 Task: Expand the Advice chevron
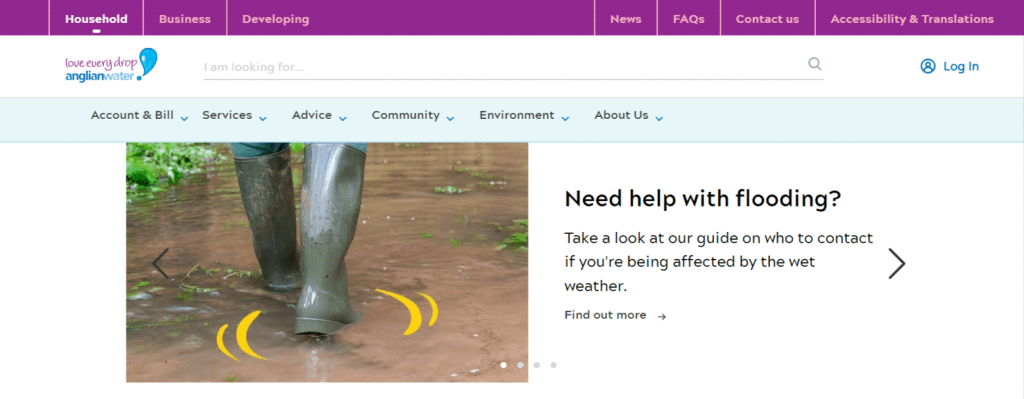(342, 119)
